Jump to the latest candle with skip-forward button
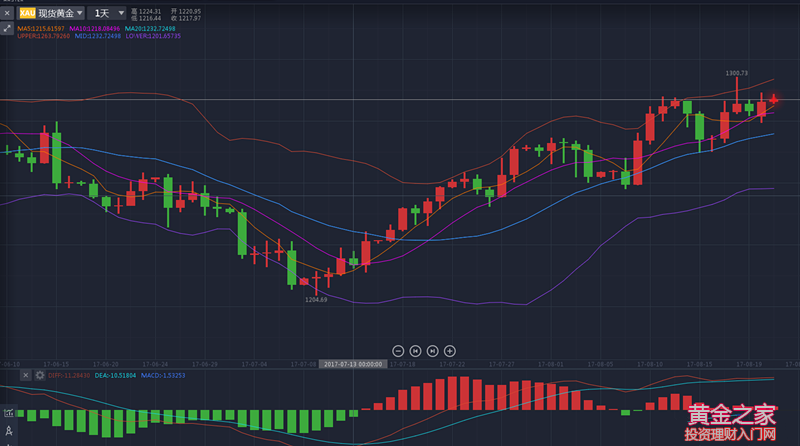The image size is (800, 446). tap(432, 351)
